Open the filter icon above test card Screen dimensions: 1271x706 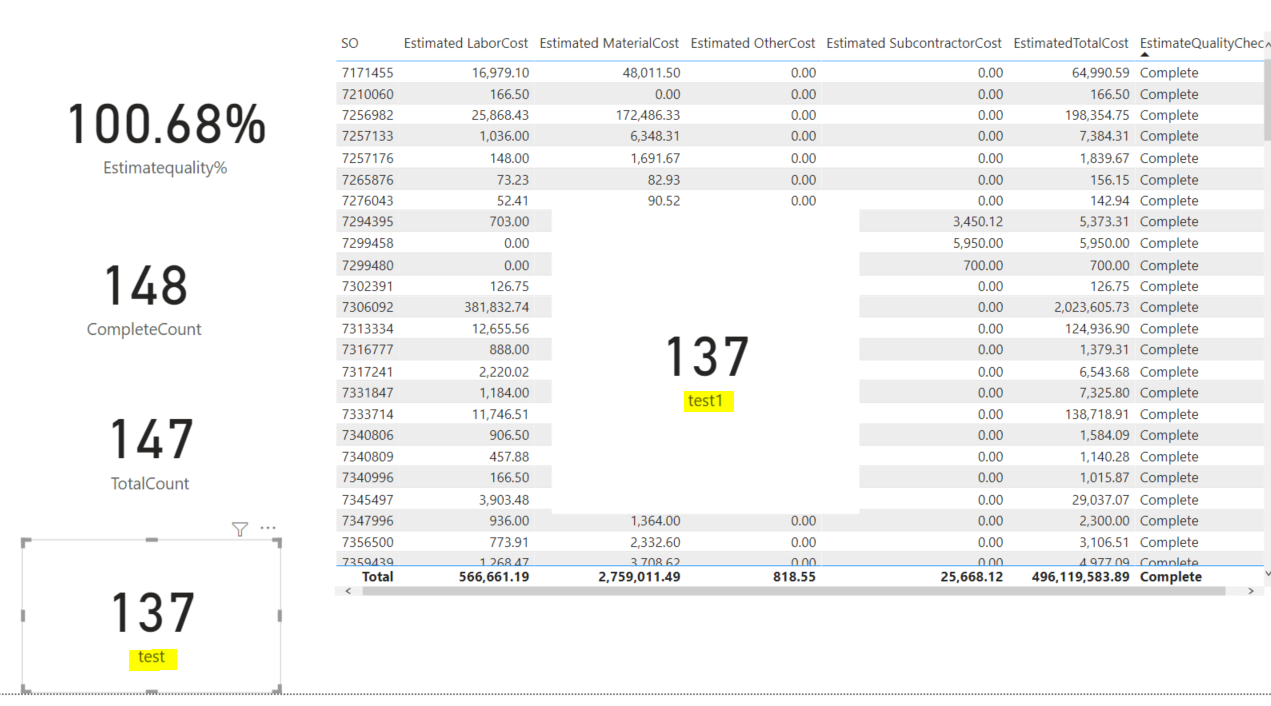point(240,529)
